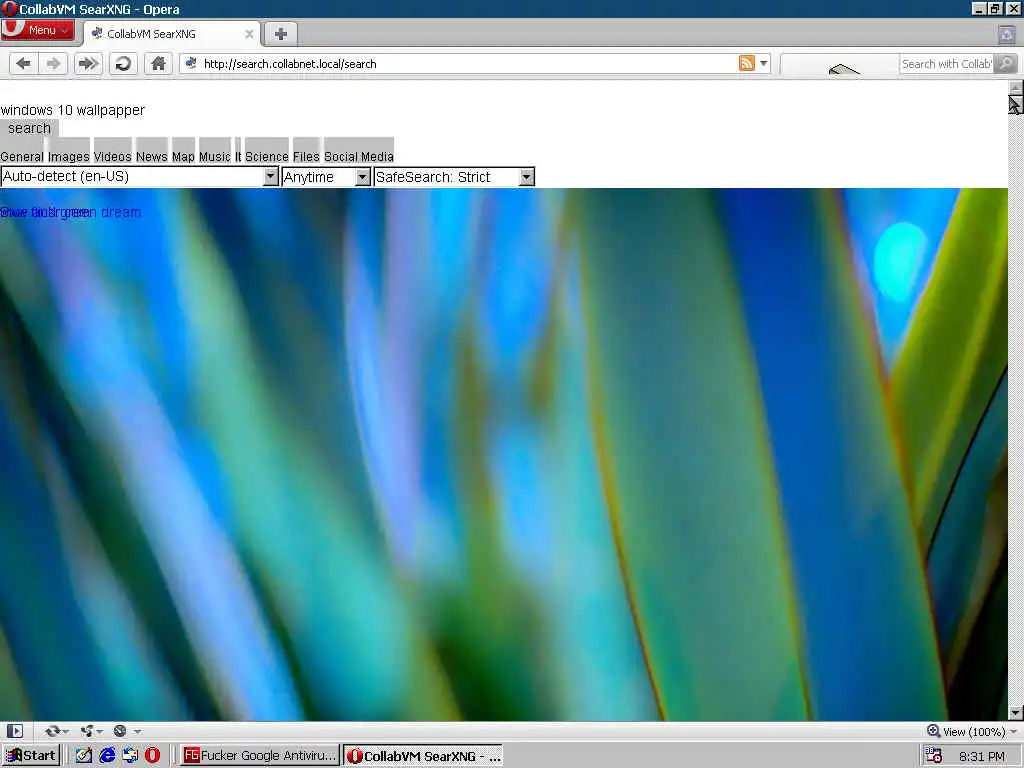Open the blue green dream result link
The width and height of the screenshot is (1024, 768).
click(71, 212)
